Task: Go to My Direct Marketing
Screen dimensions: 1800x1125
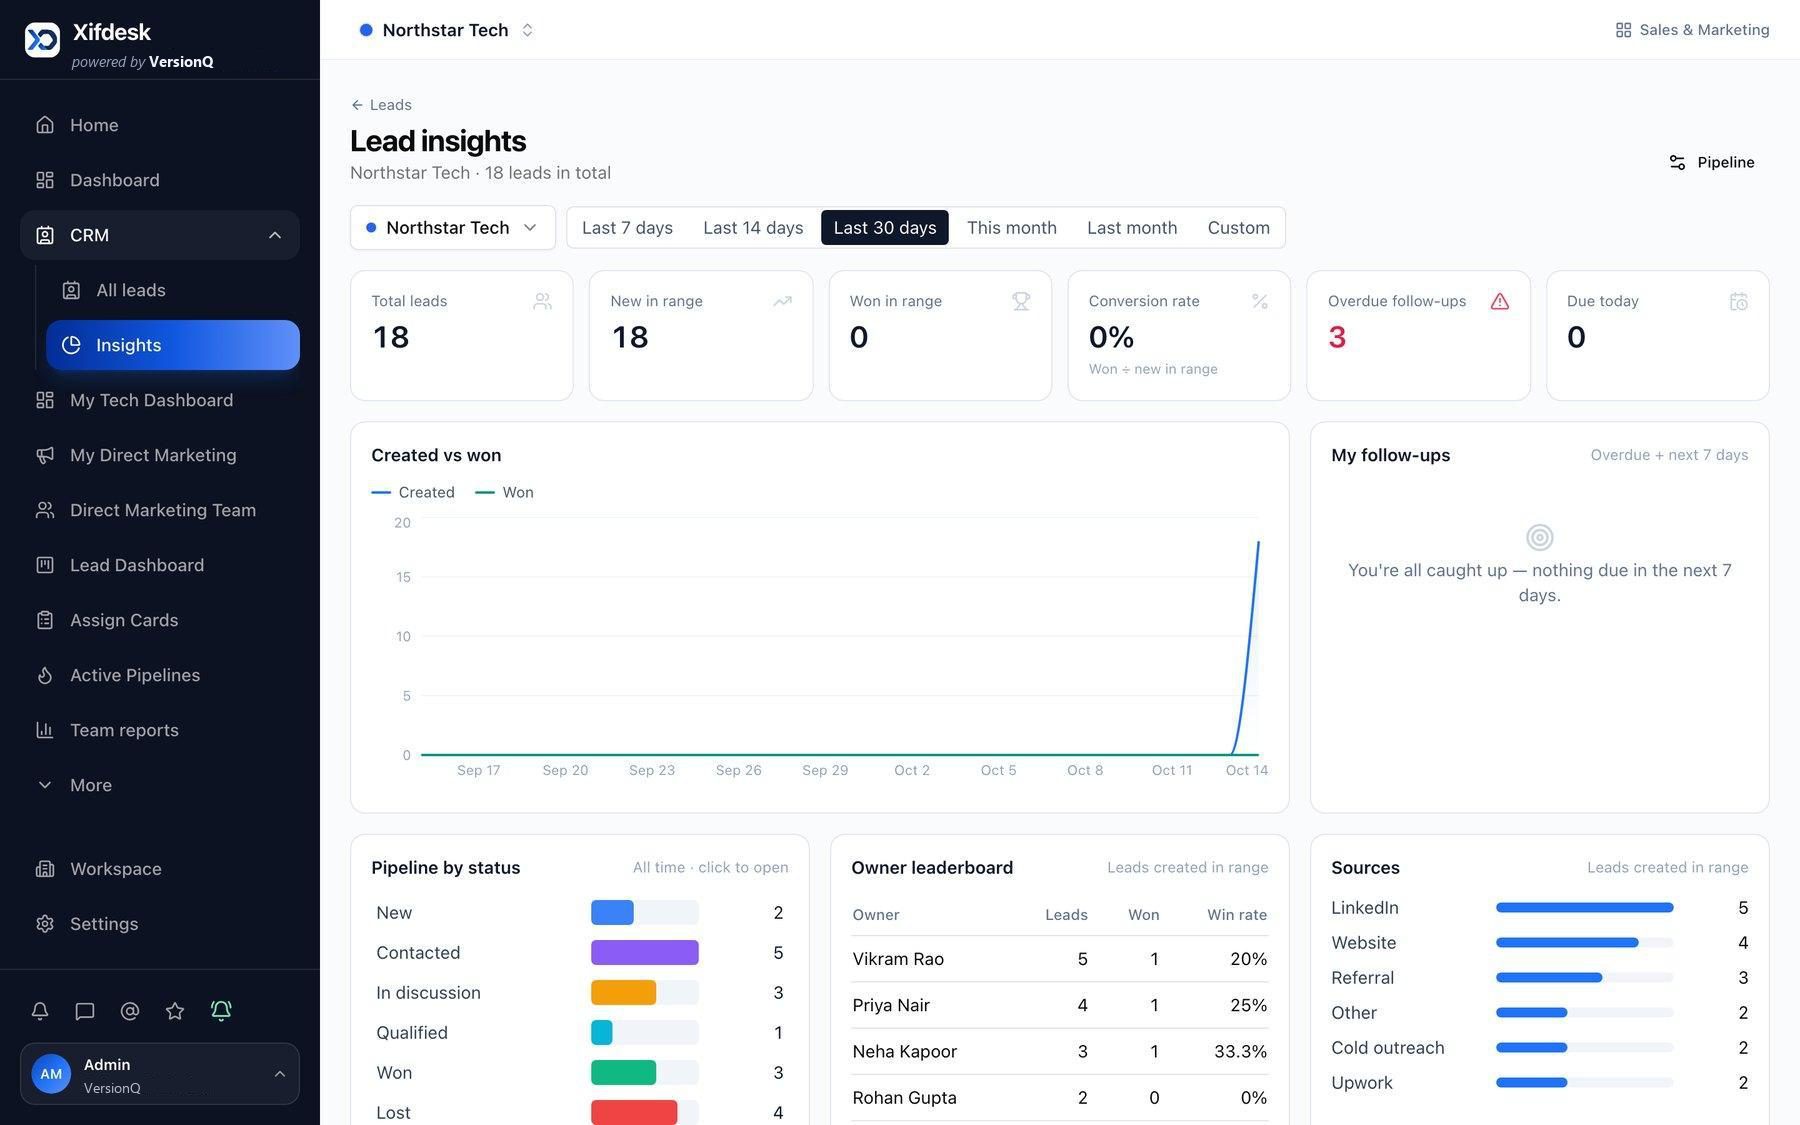Action: pos(160,455)
